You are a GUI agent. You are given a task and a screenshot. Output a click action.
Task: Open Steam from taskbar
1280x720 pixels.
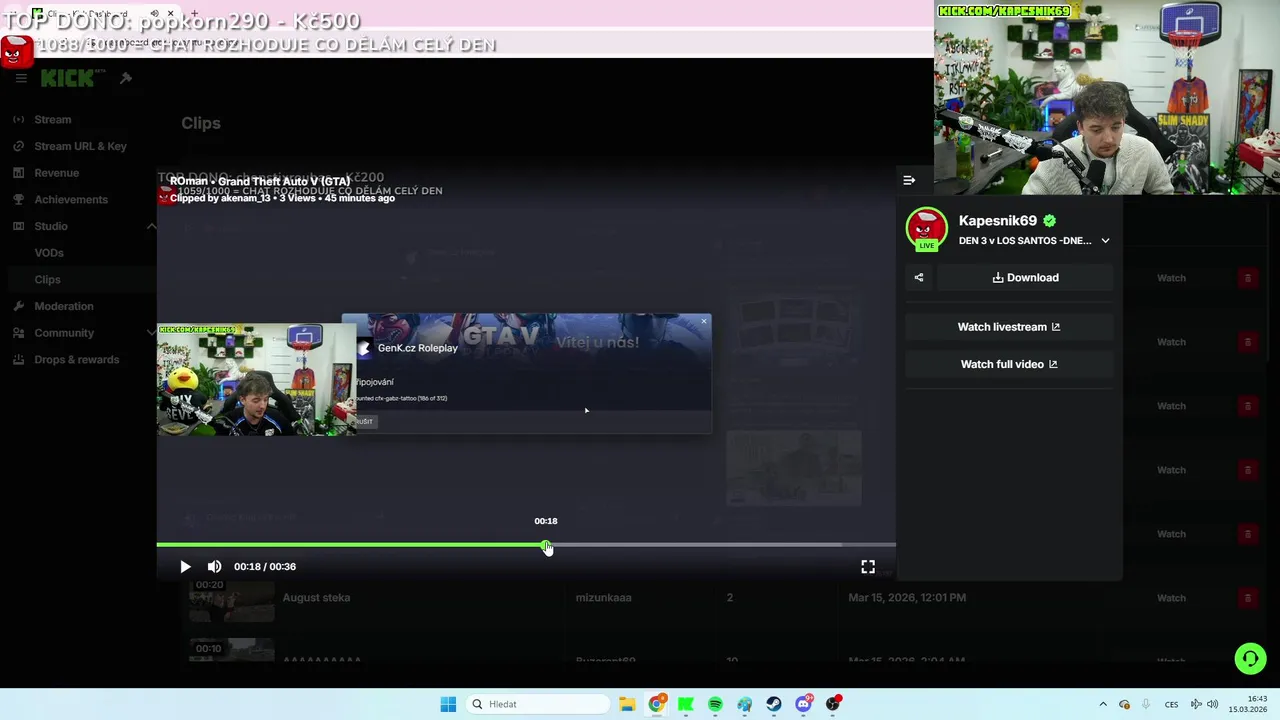coord(774,704)
